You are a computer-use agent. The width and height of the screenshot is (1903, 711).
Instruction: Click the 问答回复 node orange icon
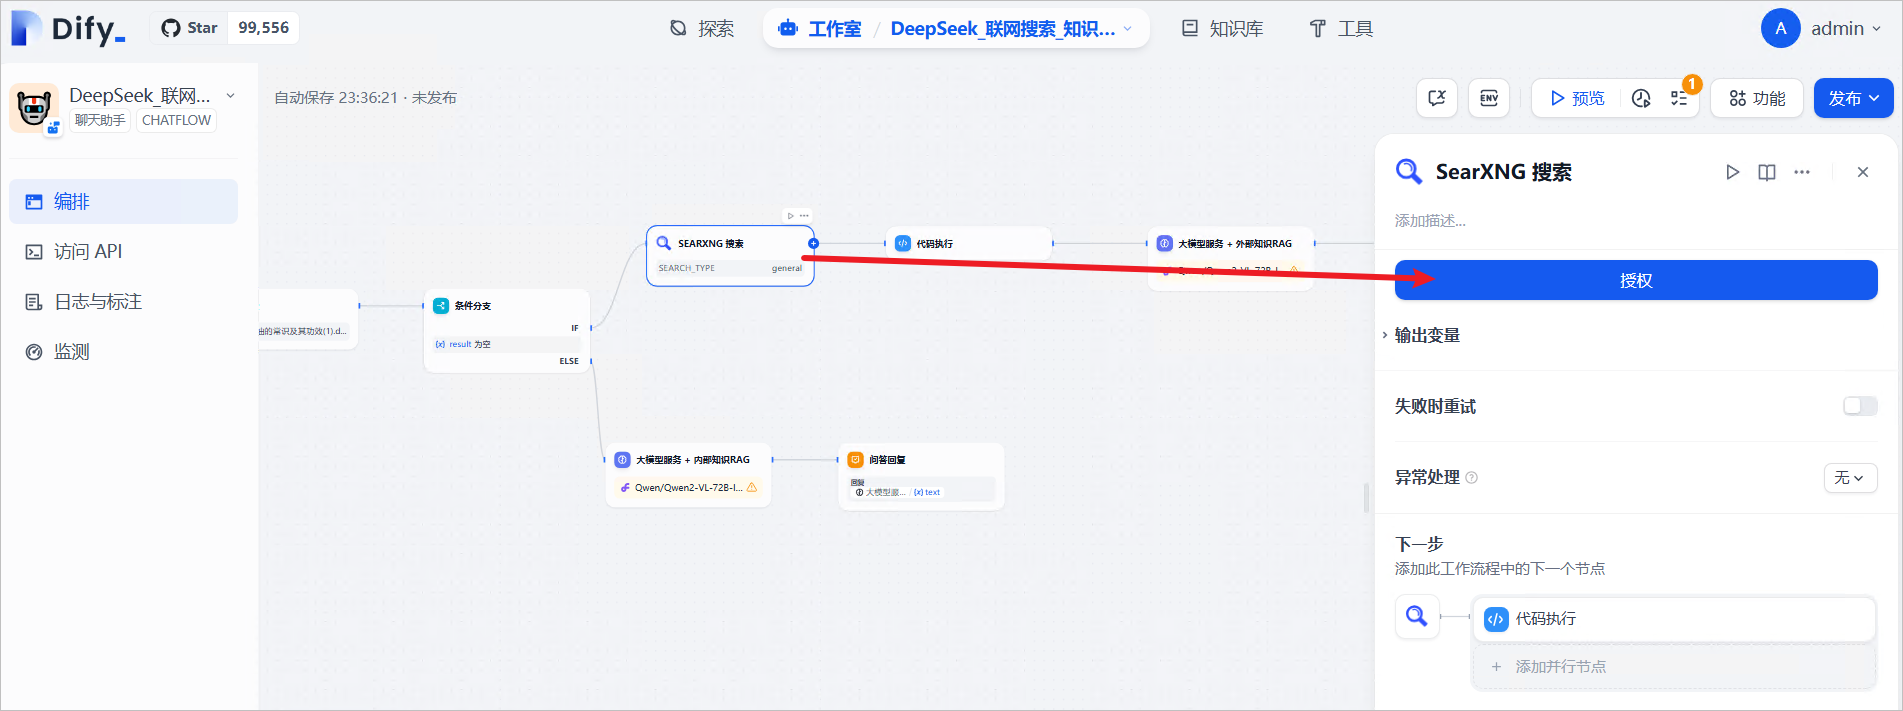[855, 460]
